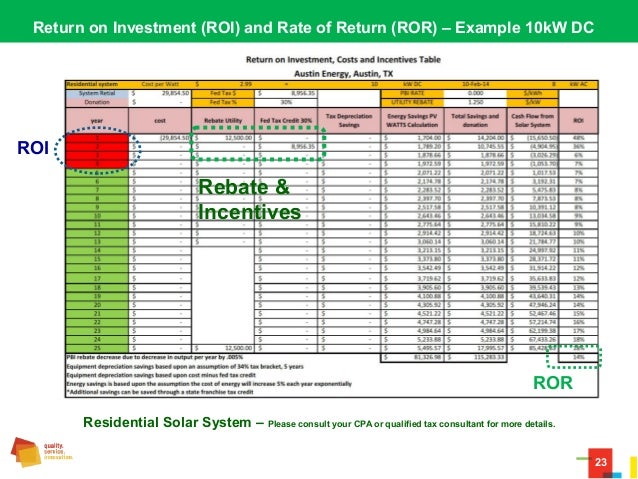Screen dimensions: 638x479
Task: Select the 'kW DC' cell
Action: tap(412, 84)
